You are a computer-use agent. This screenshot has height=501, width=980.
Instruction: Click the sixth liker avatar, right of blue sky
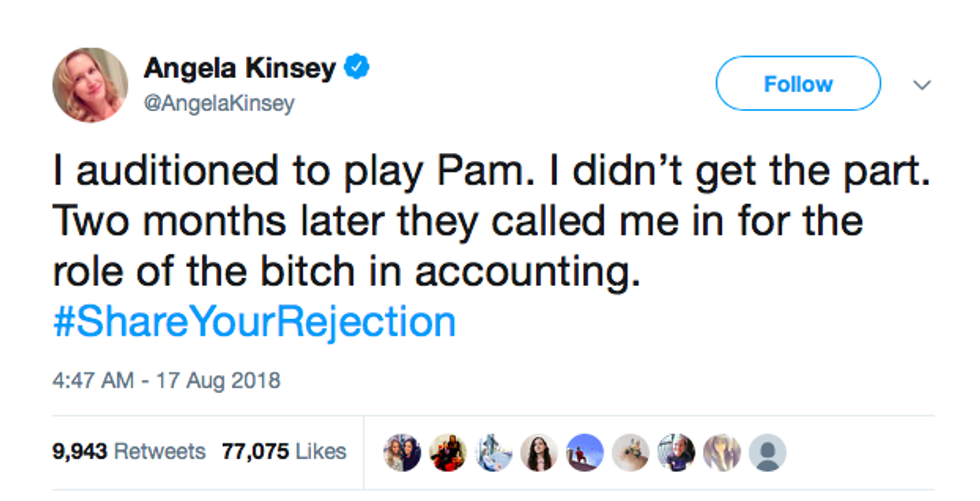point(630,452)
